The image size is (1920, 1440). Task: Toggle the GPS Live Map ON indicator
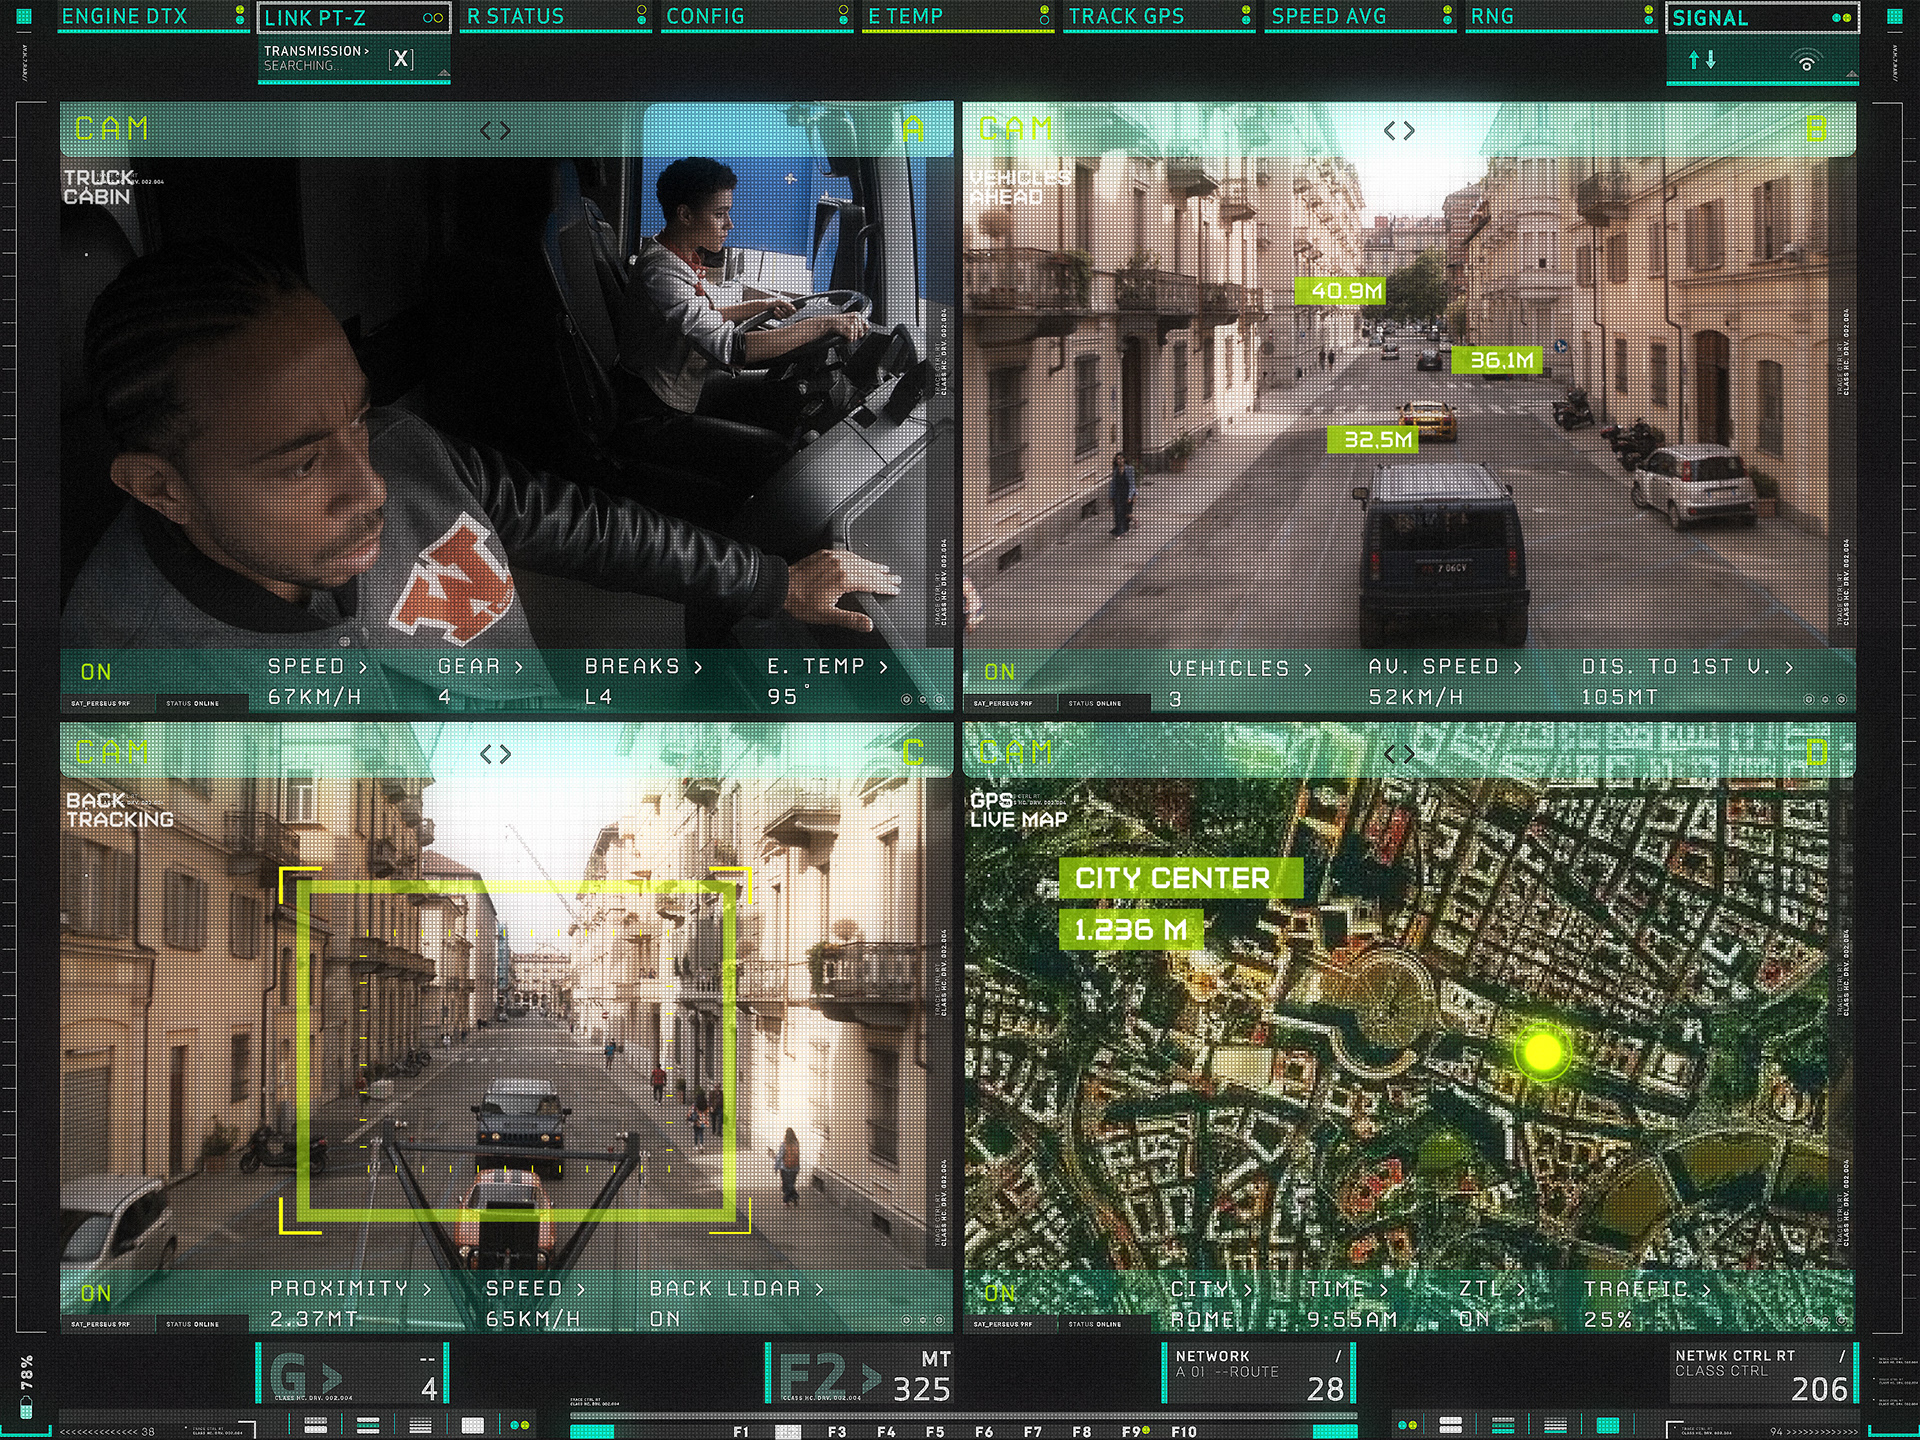coord(999,1293)
